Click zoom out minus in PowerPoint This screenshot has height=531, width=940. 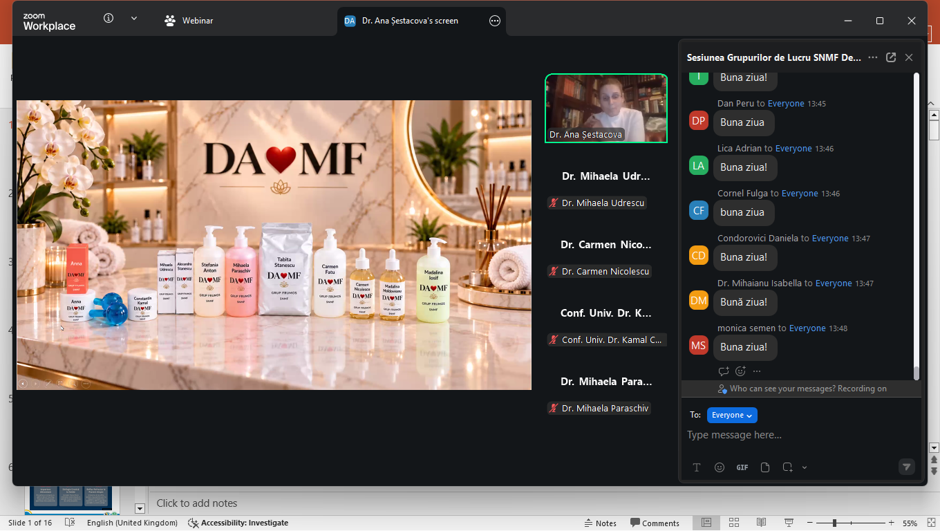pos(810,523)
